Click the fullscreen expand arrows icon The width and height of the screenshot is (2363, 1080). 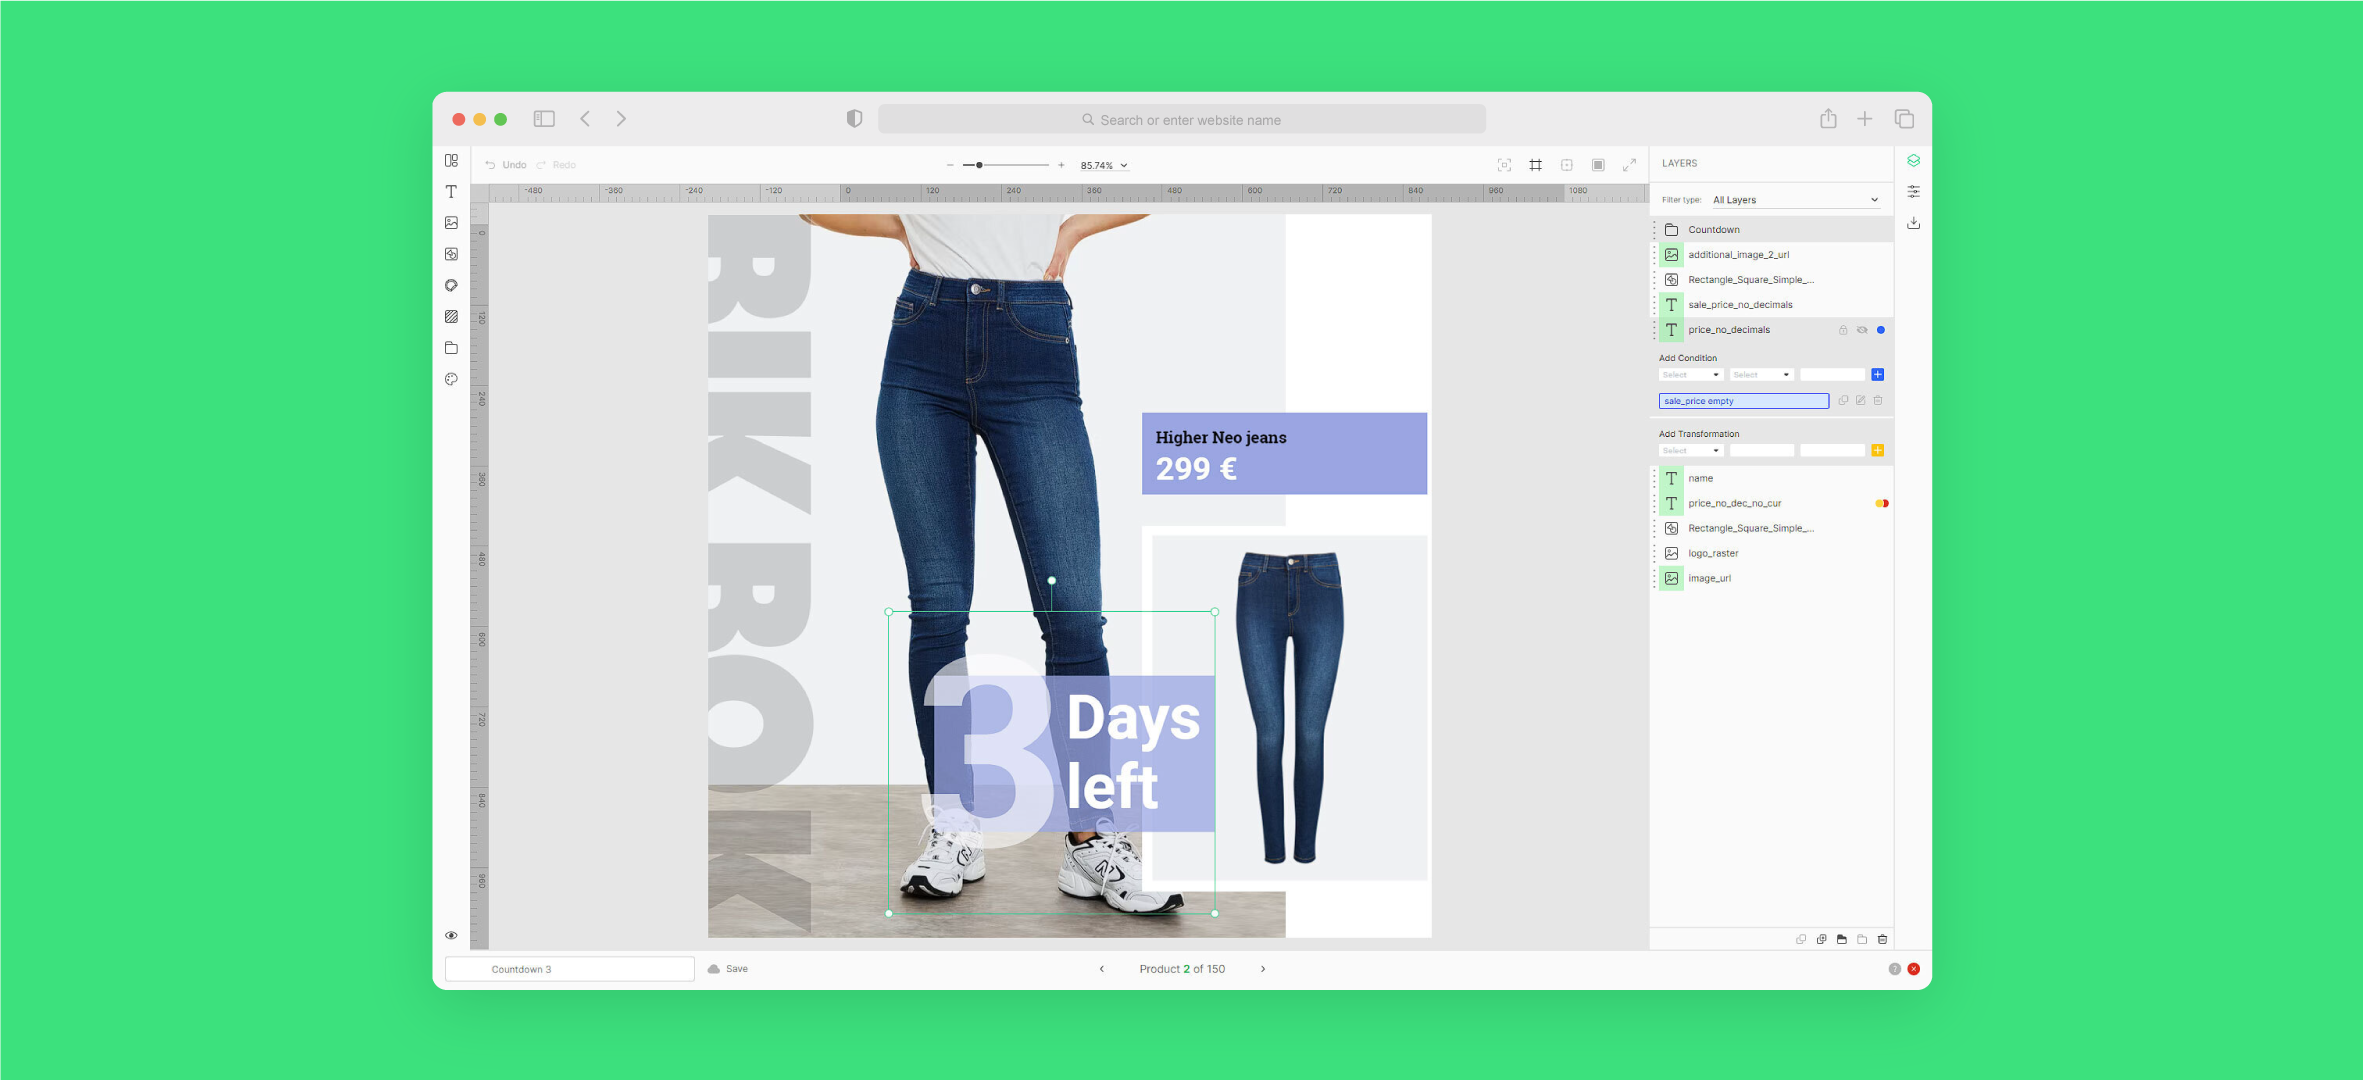click(1629, 165)
